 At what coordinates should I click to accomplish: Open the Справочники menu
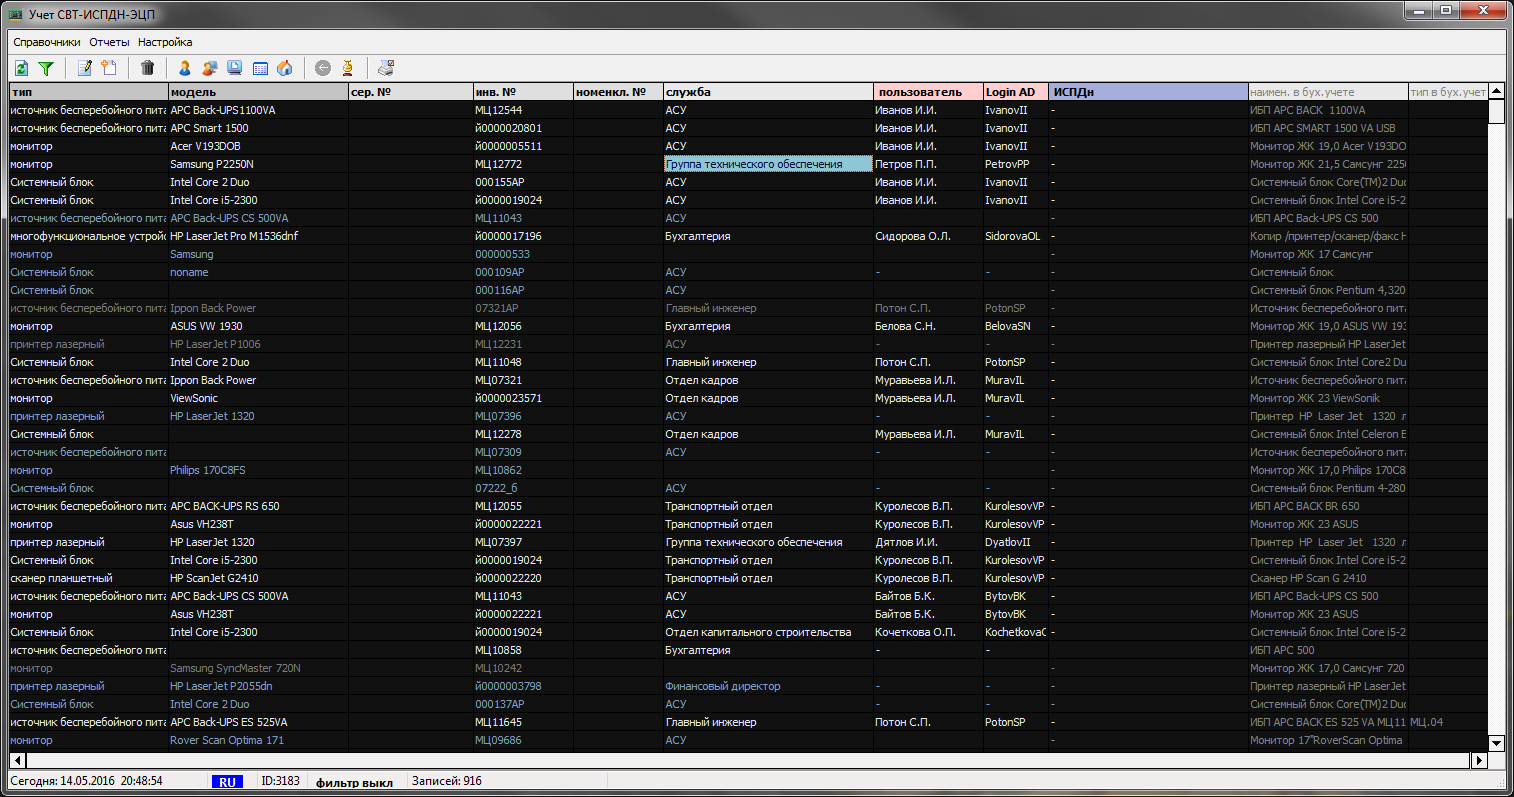[47, 42]
